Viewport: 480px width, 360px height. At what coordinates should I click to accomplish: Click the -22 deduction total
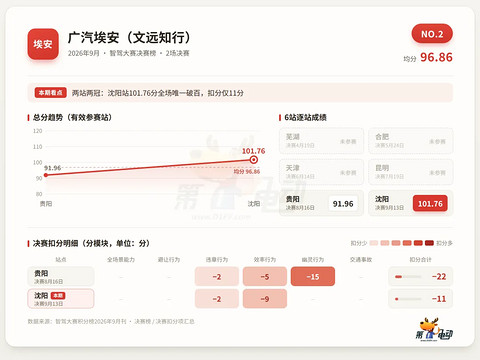pyautogui.click(x=439, y=276)
